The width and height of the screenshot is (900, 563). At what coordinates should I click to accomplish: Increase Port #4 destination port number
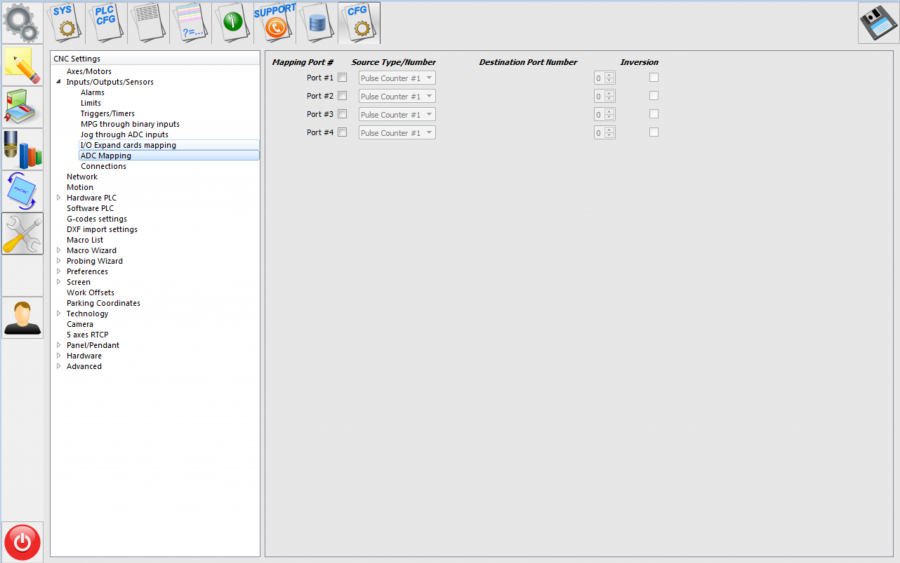coord(610,129)
